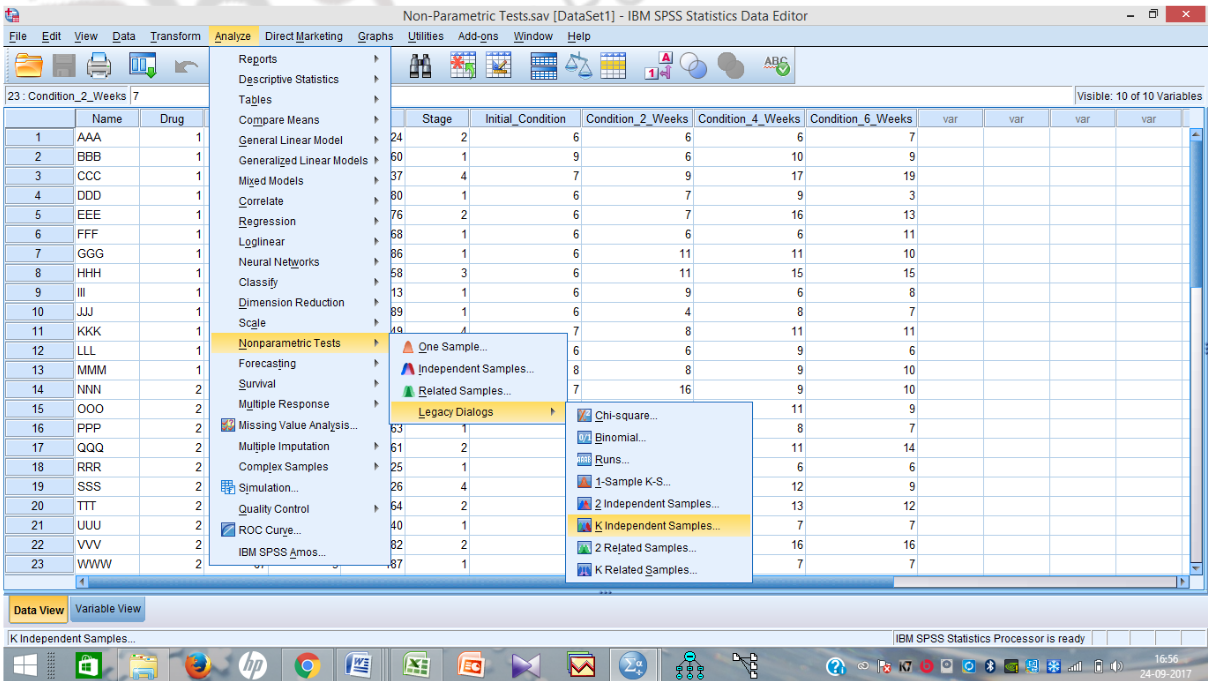
Task: Click the Insert Variable icon
Action: click(499, 65)
